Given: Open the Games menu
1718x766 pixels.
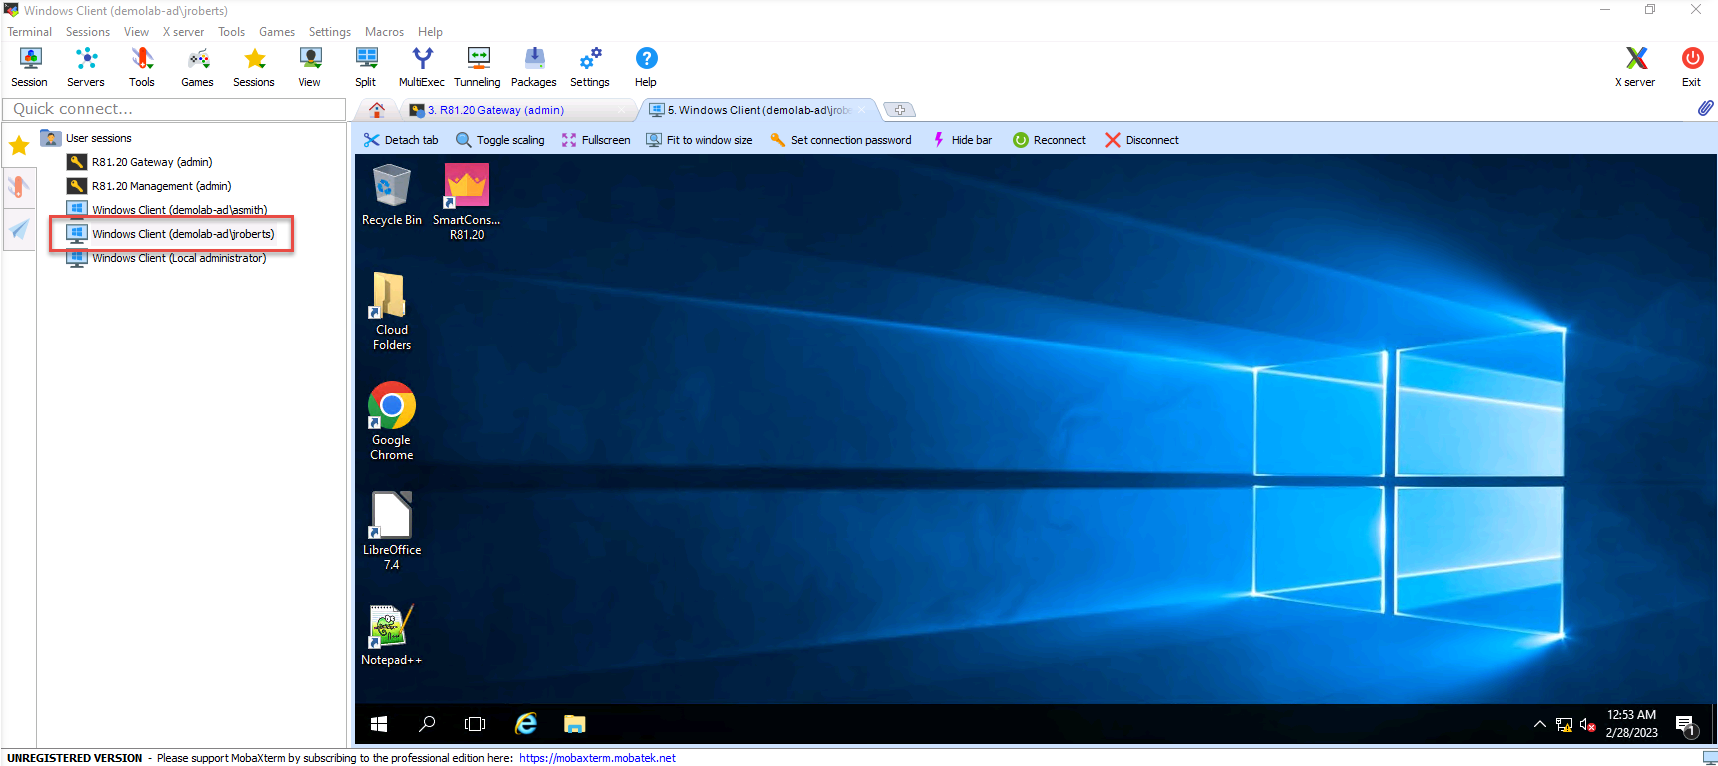Looking at the screenshot, I should [277, 32].
